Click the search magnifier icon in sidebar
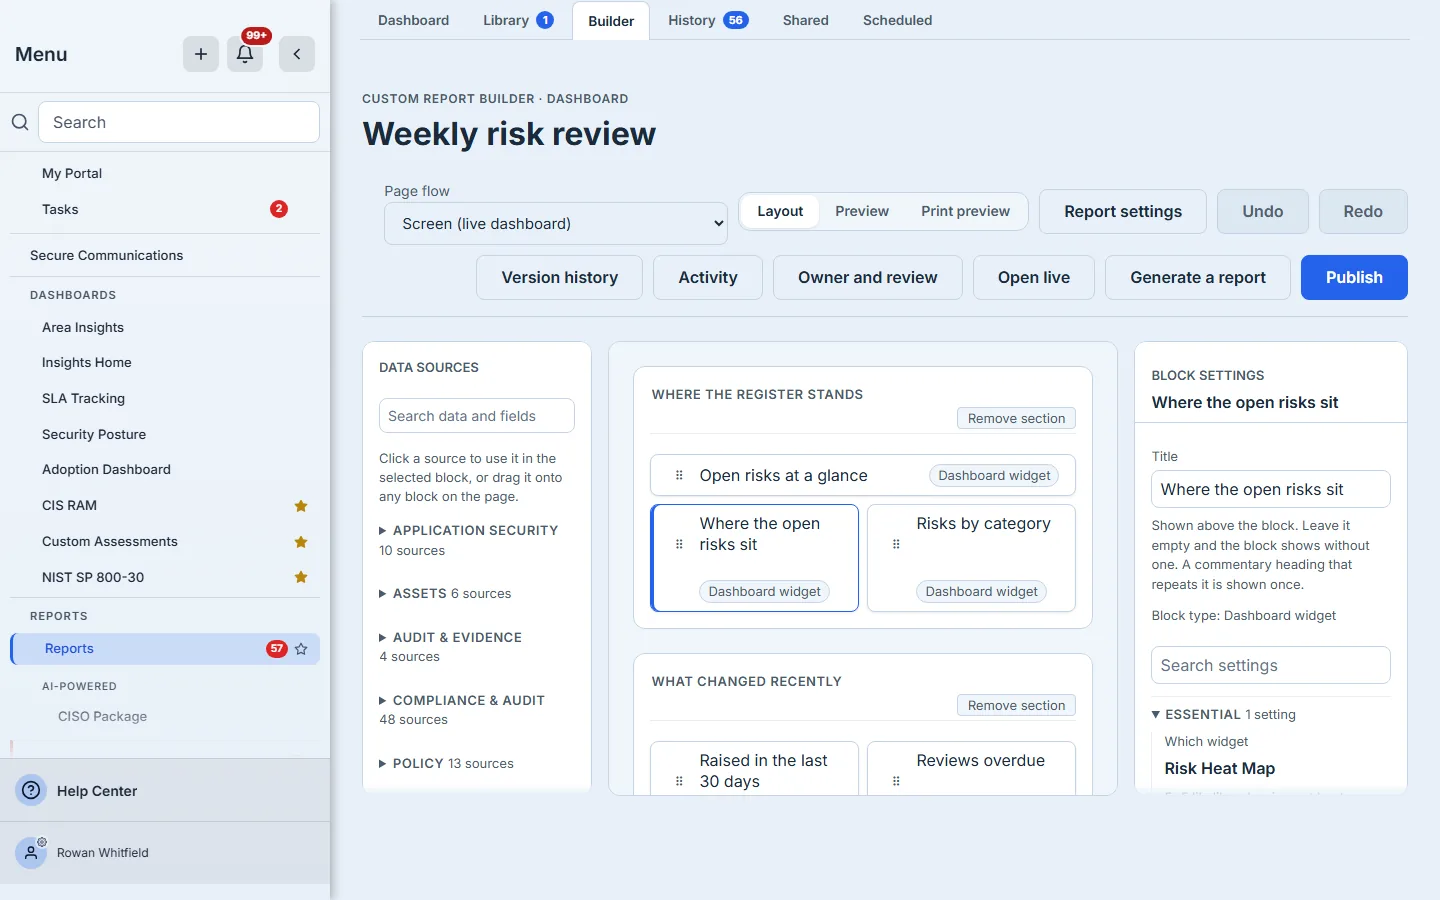 point(20,122)
